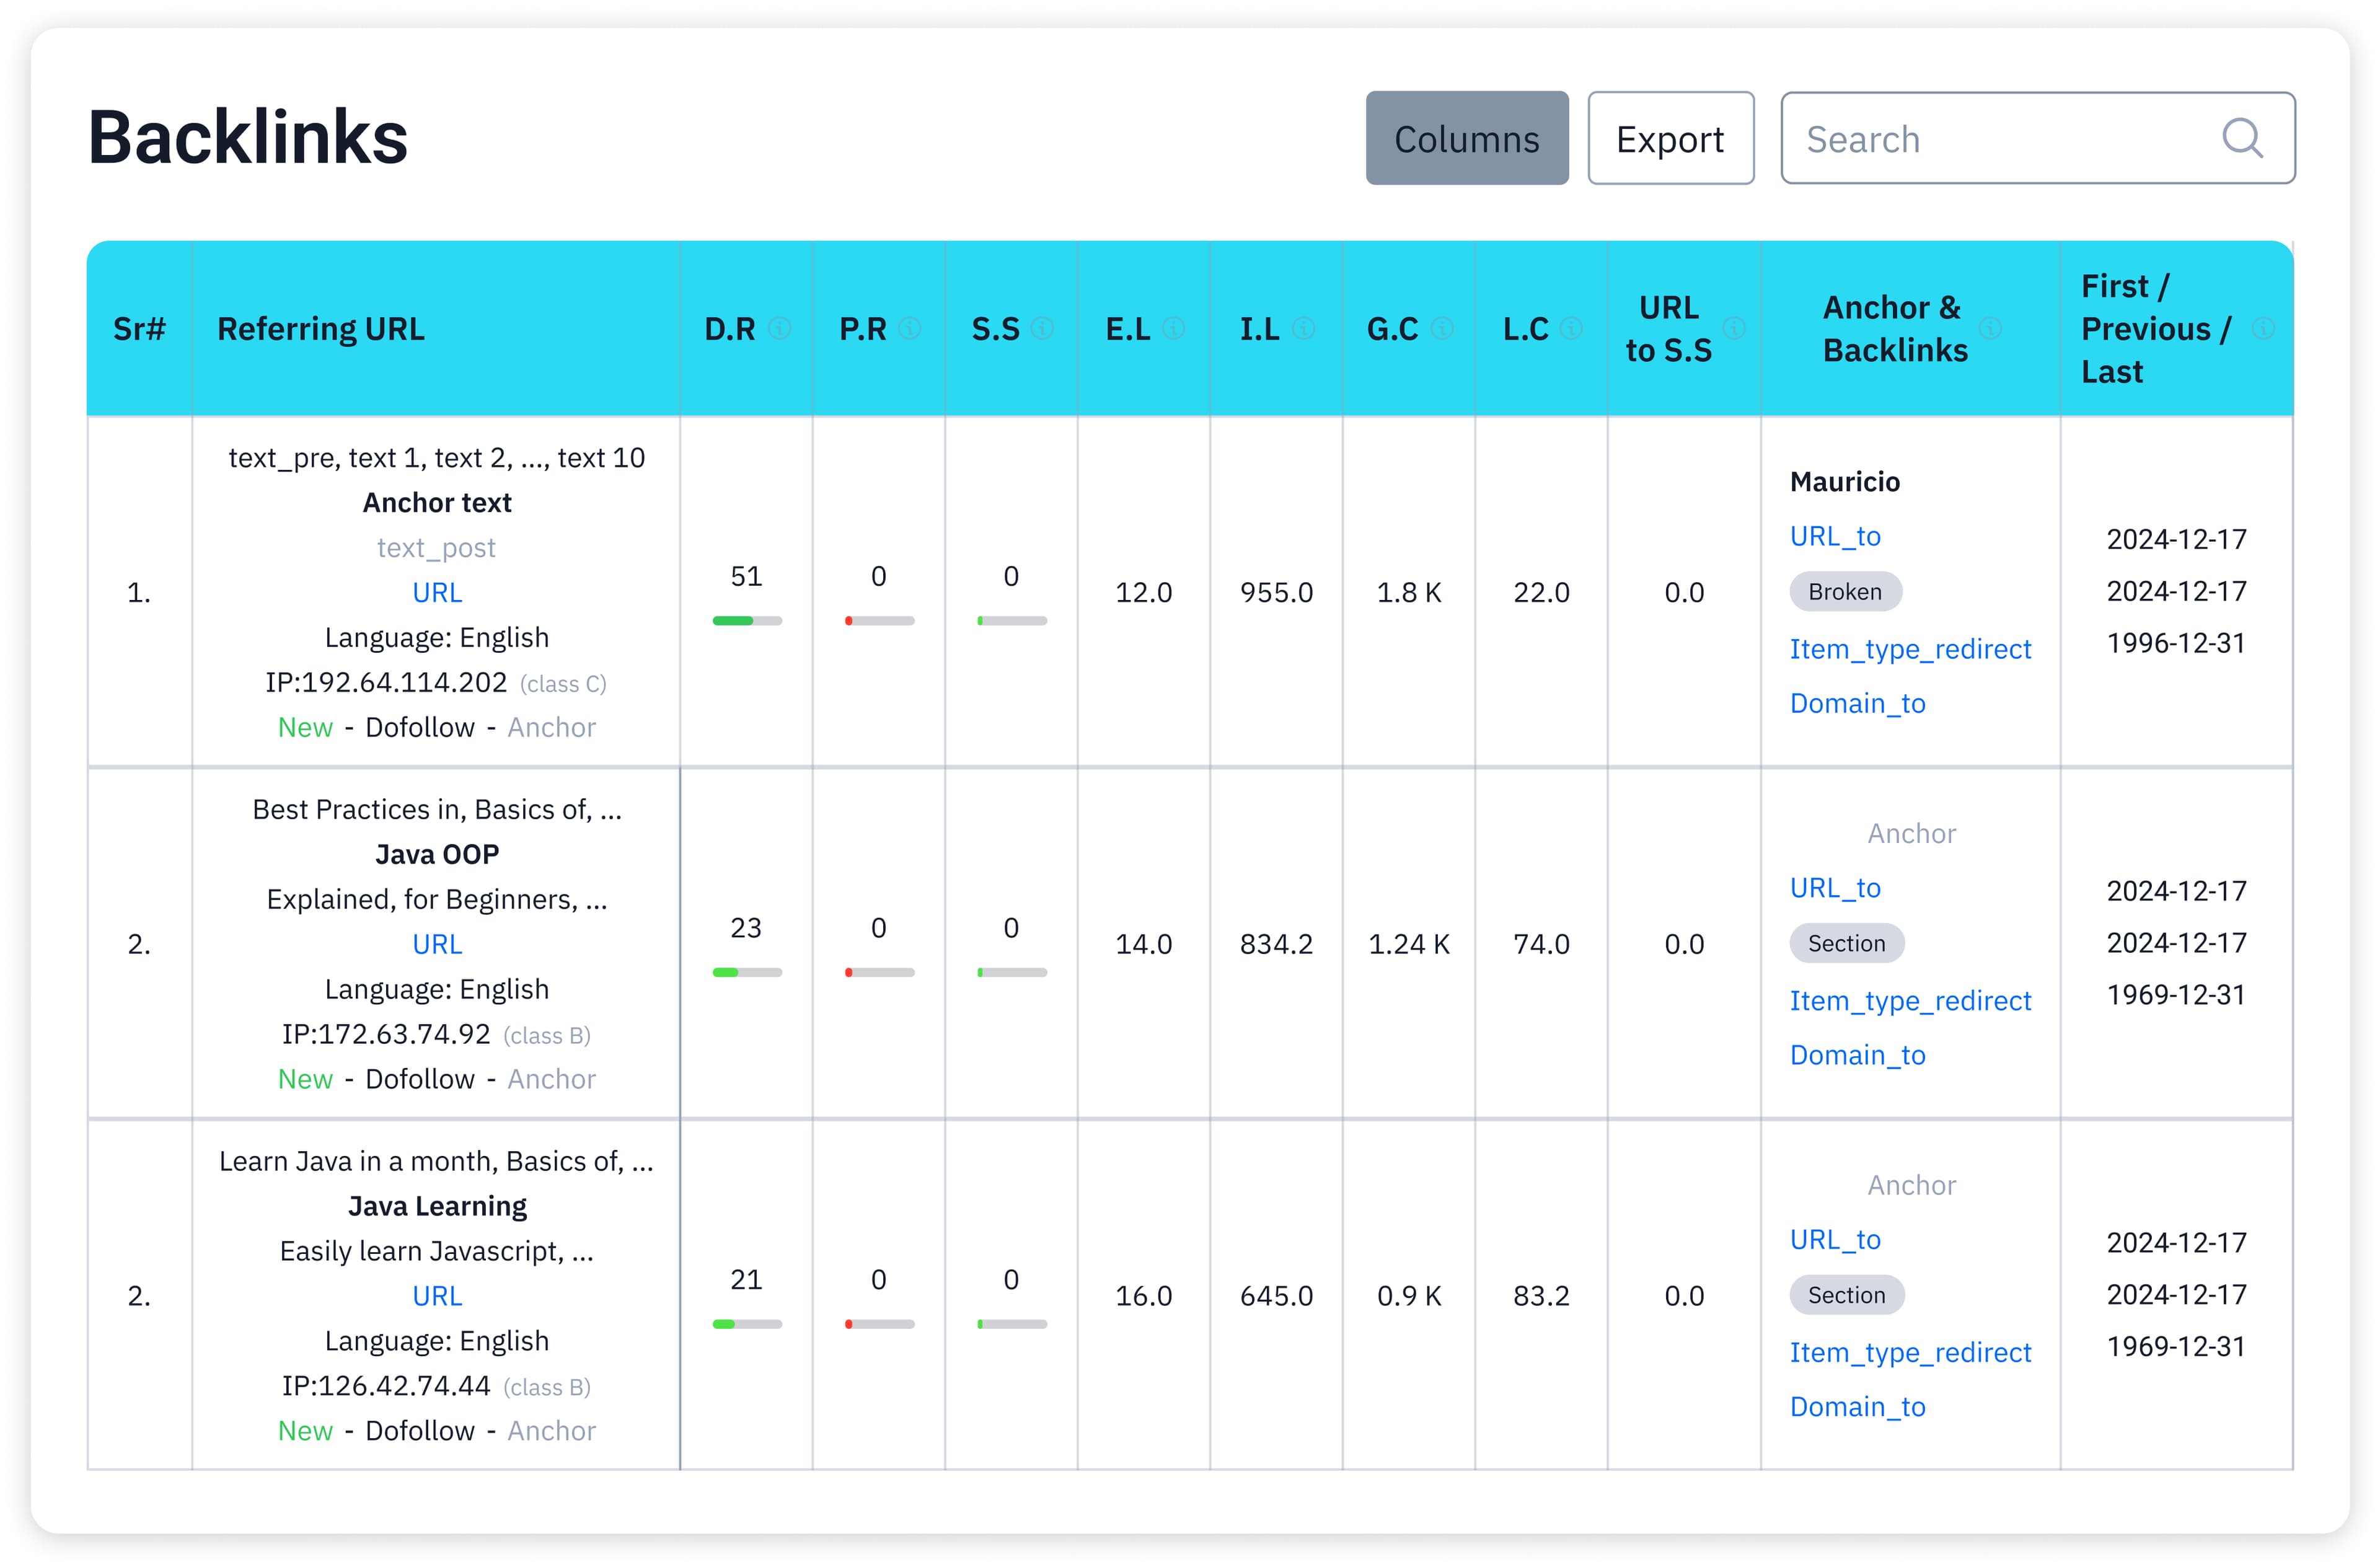Click the info icon beside P.R
2380x1567 pixels.
910,328
